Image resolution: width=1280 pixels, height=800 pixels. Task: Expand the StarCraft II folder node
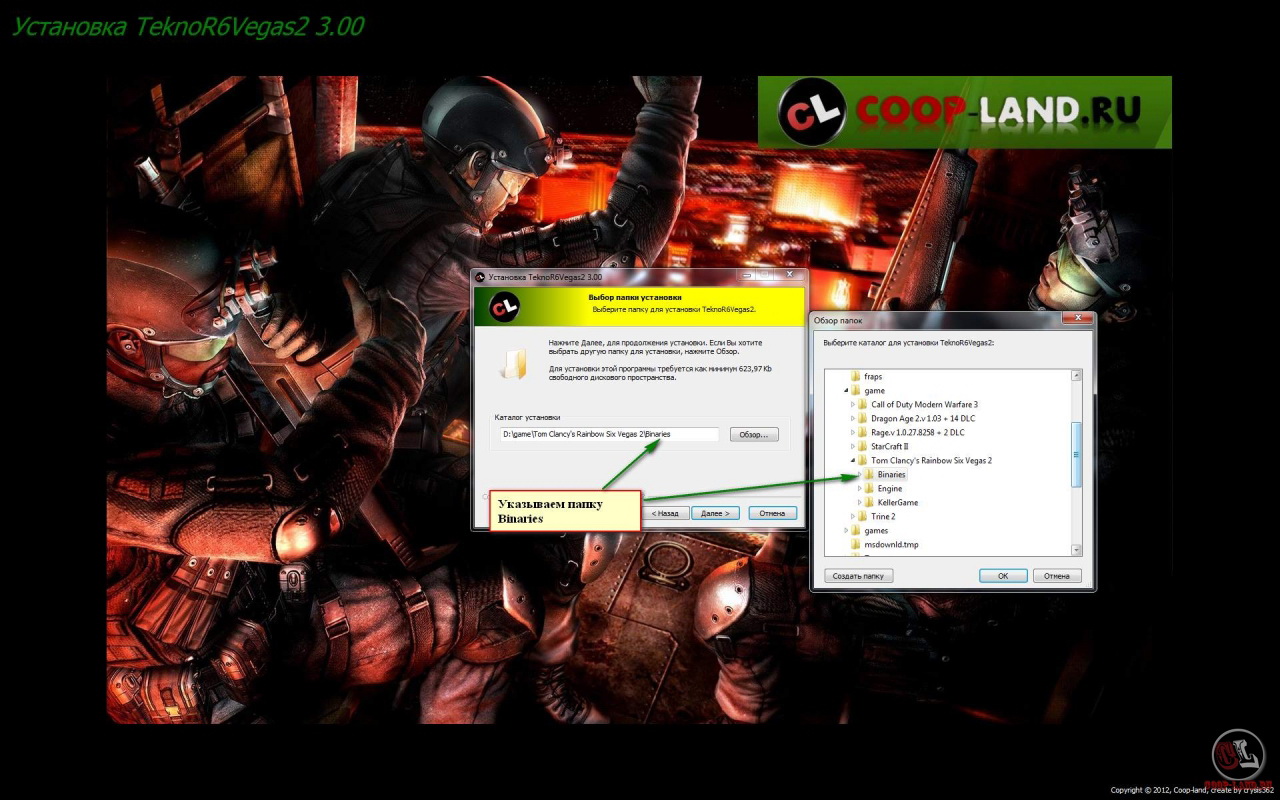(853, 446)
